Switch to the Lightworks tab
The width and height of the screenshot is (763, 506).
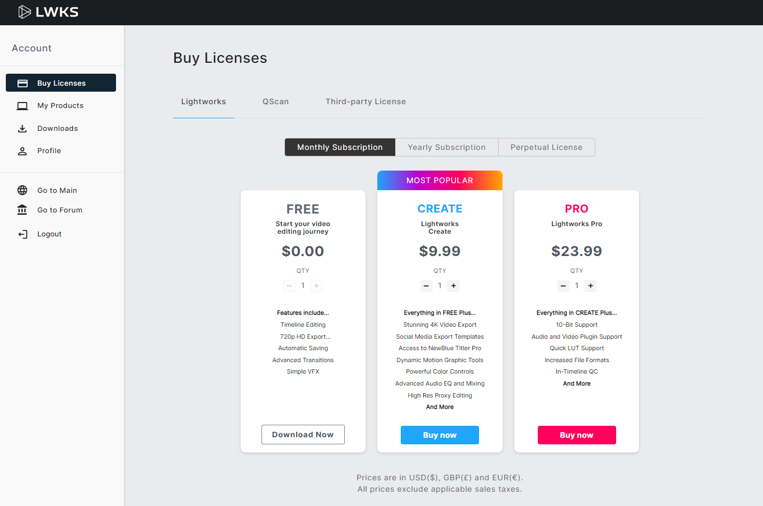(203, 102)
